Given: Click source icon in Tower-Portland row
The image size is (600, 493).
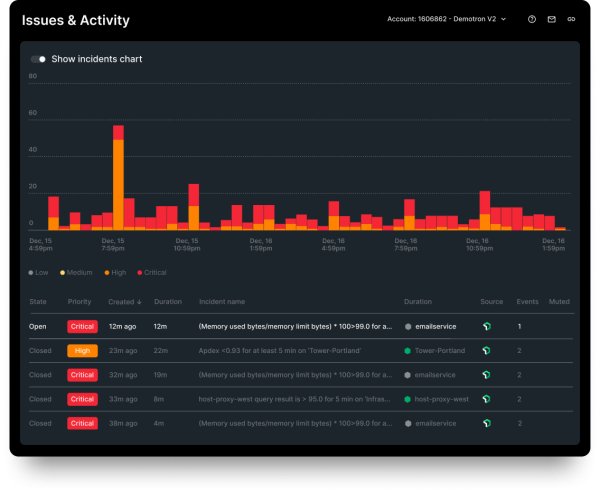Looking at the screenshot, I should (x=486, y=351).
